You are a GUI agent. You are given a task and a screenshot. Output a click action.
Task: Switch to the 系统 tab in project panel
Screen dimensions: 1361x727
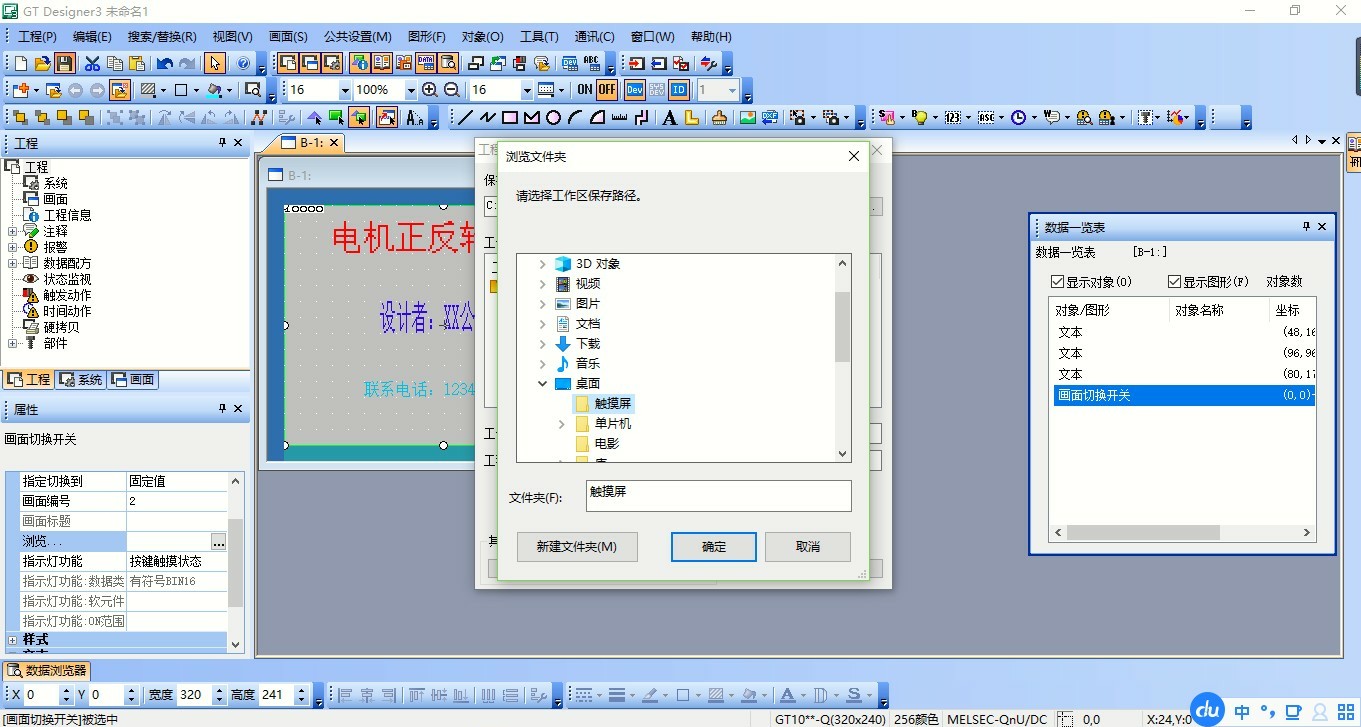[x=81, y=380]
